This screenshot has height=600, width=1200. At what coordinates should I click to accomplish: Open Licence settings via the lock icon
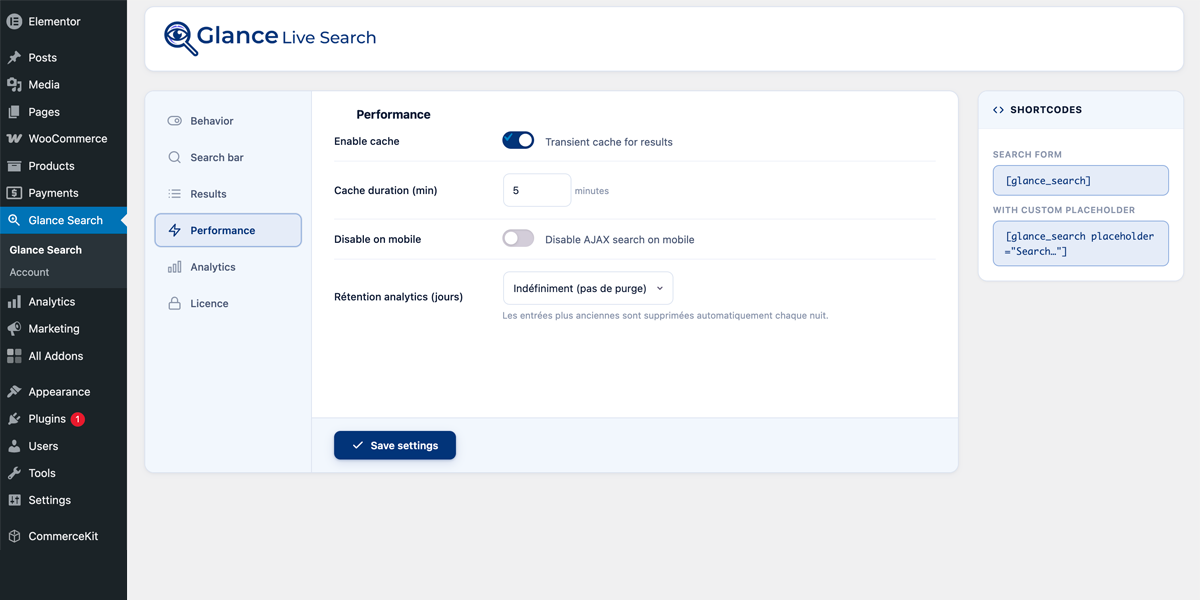click(x=175, y=303)
